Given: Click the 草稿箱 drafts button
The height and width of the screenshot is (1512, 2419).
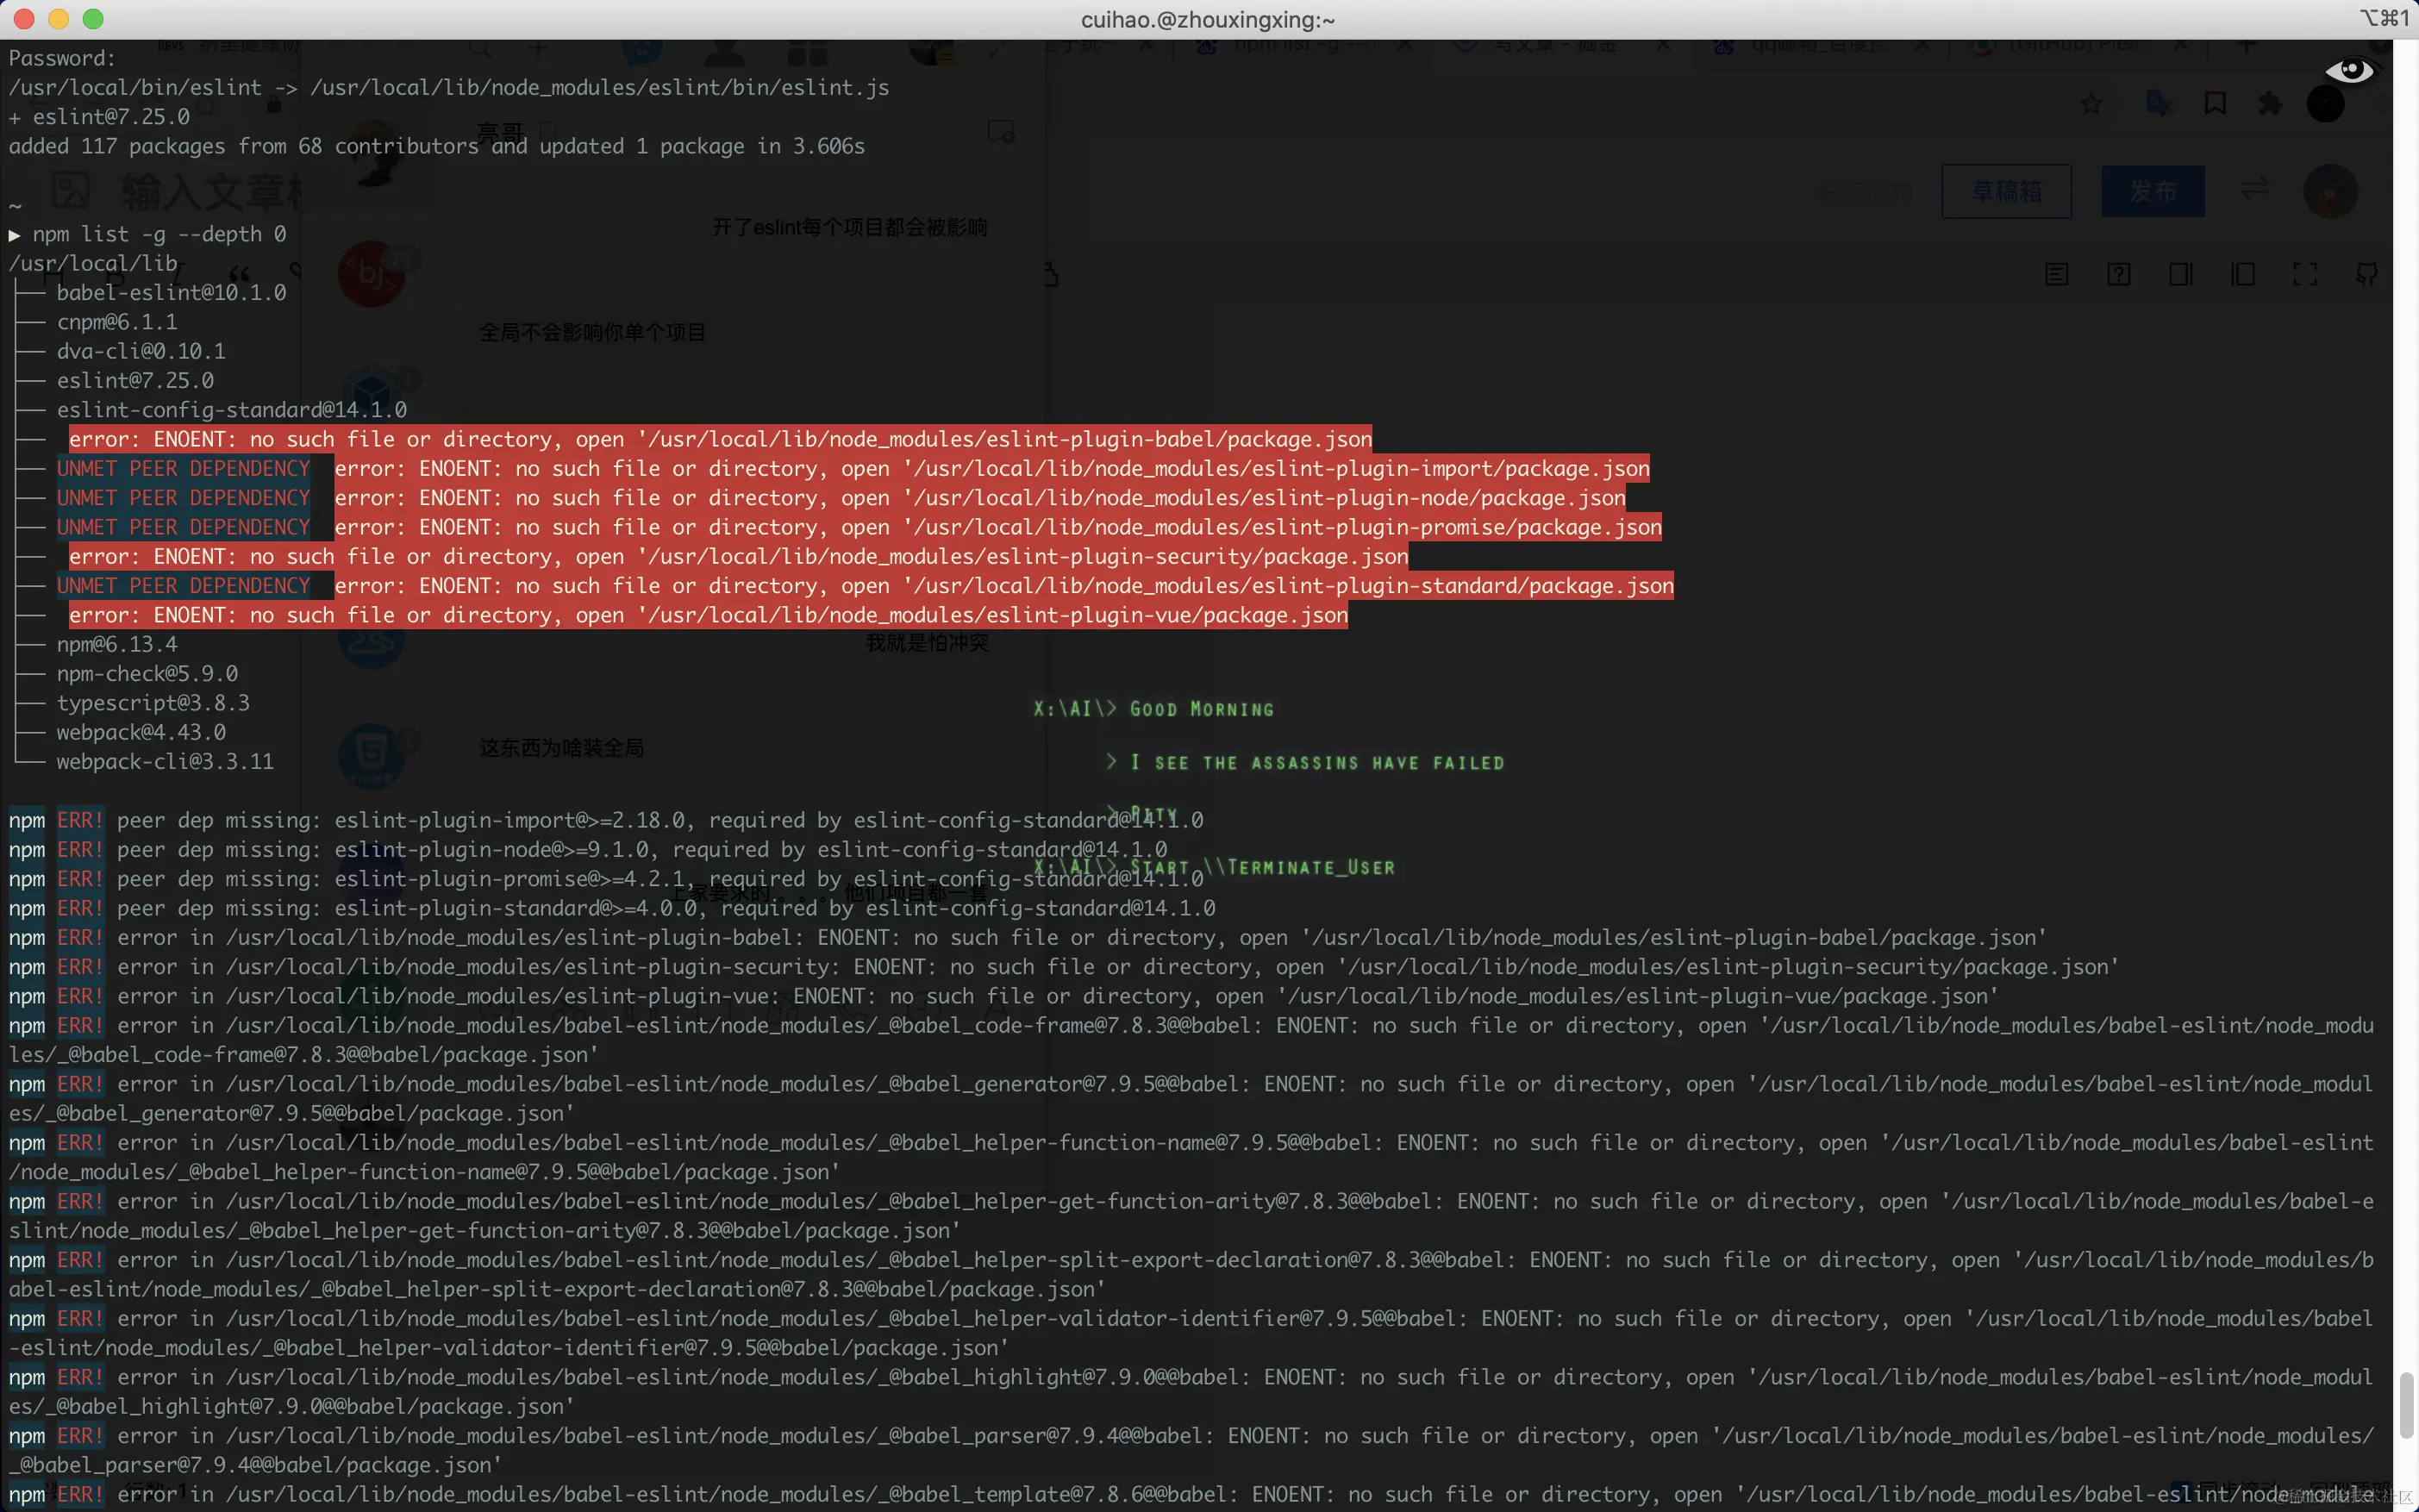Looking at the screenshot, I should pyautogui.click(x=2006, y=191).
